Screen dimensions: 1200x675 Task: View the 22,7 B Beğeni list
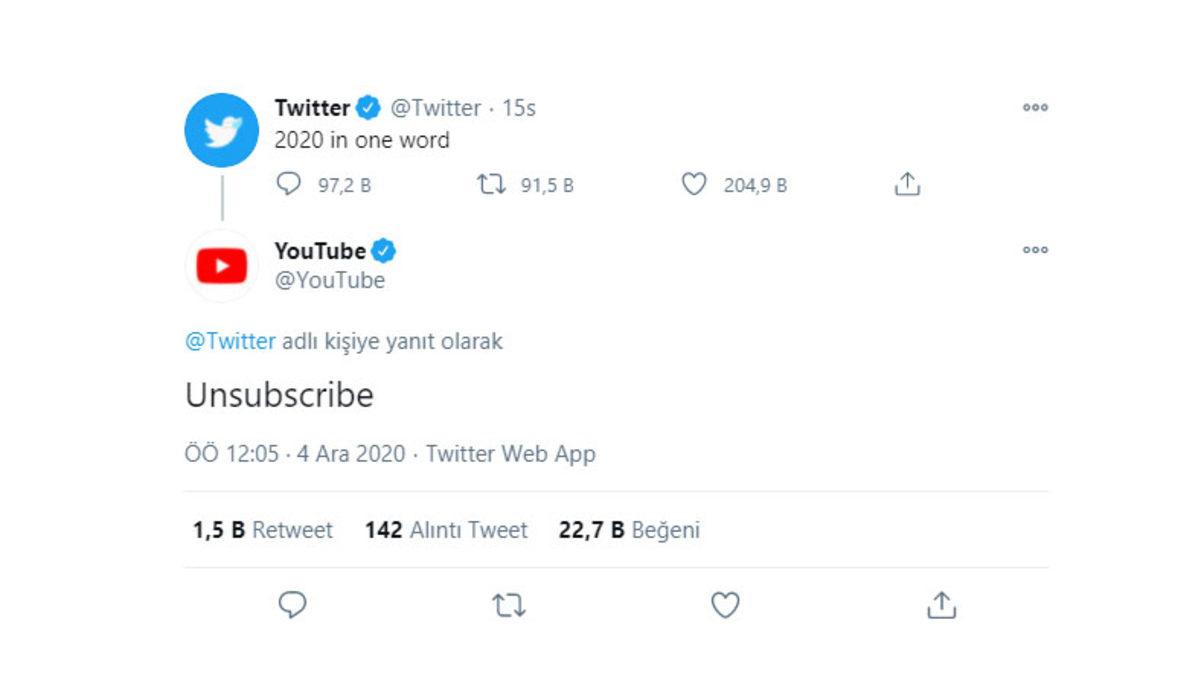(630, 530)
